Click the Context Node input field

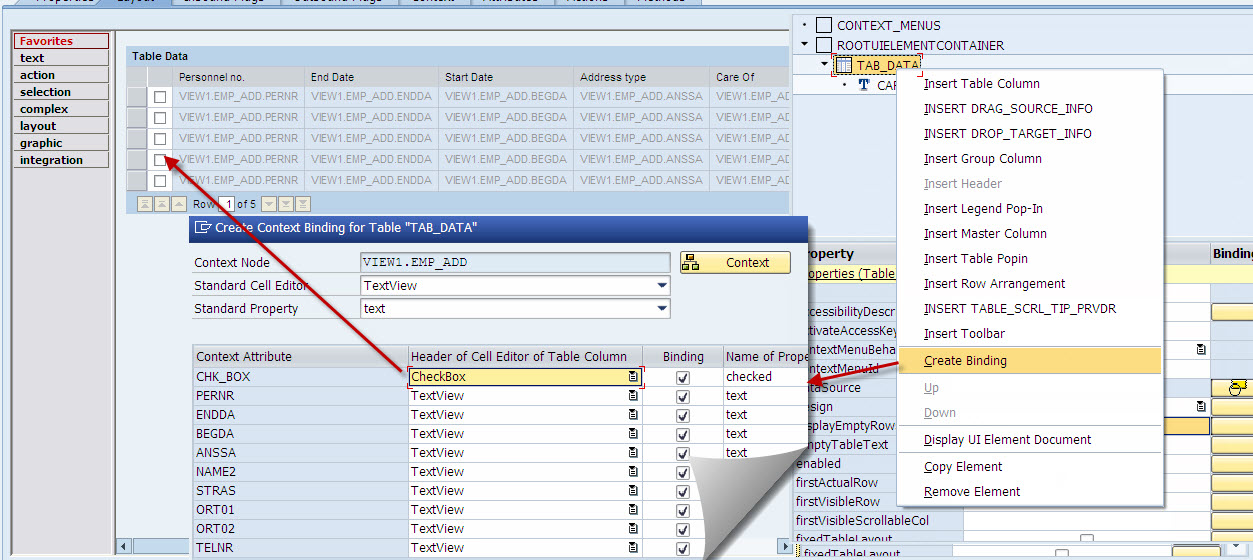point(515,263)
